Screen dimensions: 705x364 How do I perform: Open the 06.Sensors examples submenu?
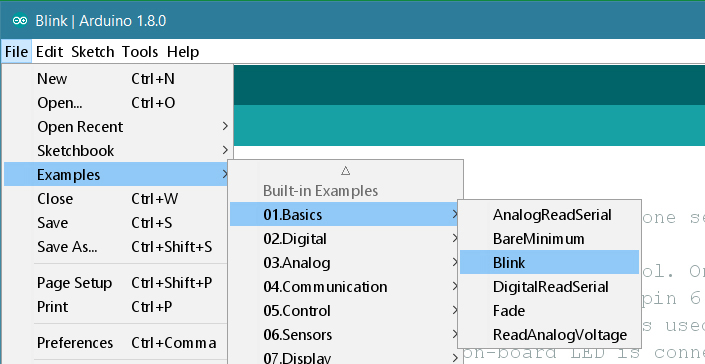click(346, 335)
